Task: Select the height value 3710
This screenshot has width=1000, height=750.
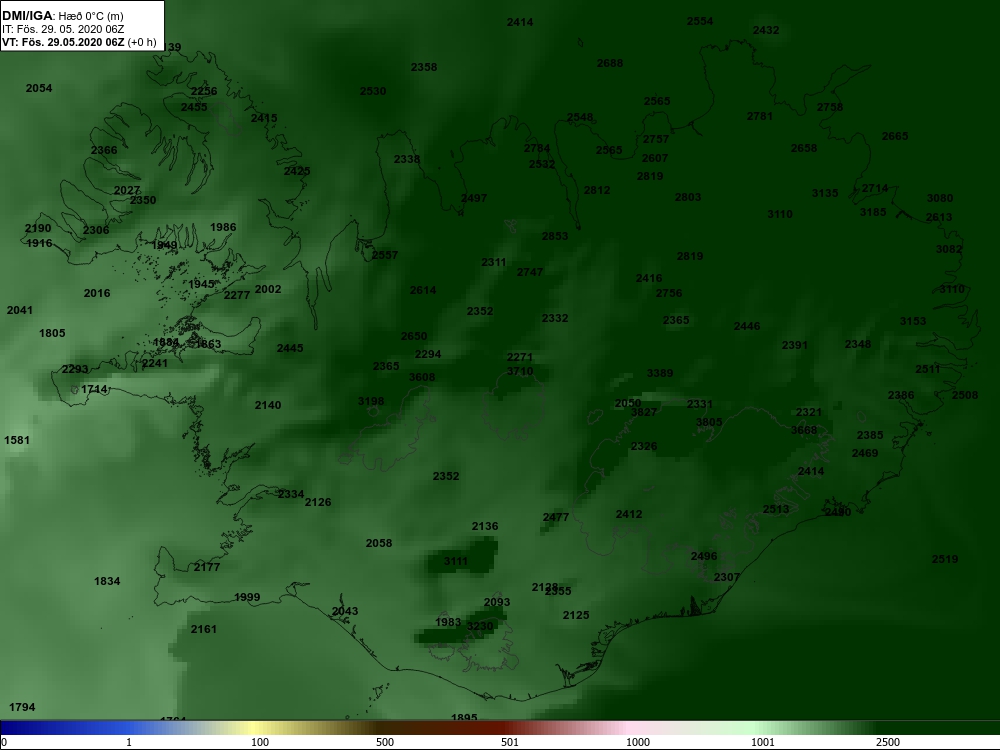Action: [520, 371]
